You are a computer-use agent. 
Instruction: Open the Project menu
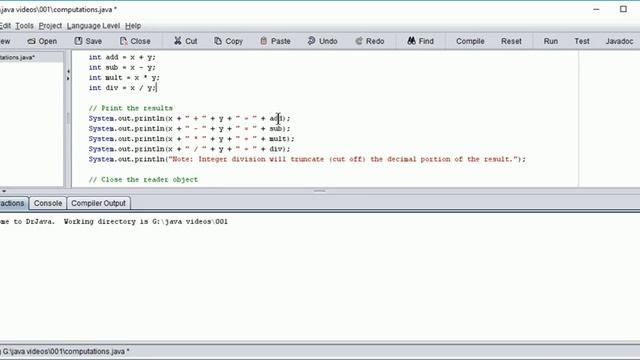(50, 26)
